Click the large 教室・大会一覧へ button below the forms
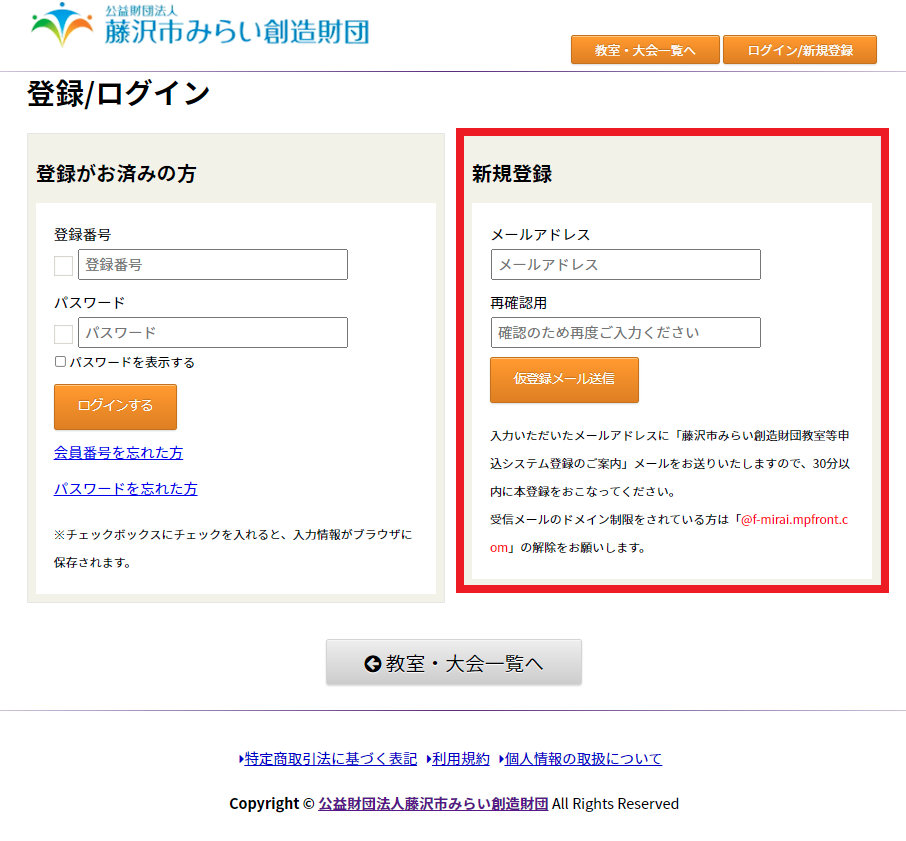 [x=453, y=662]
